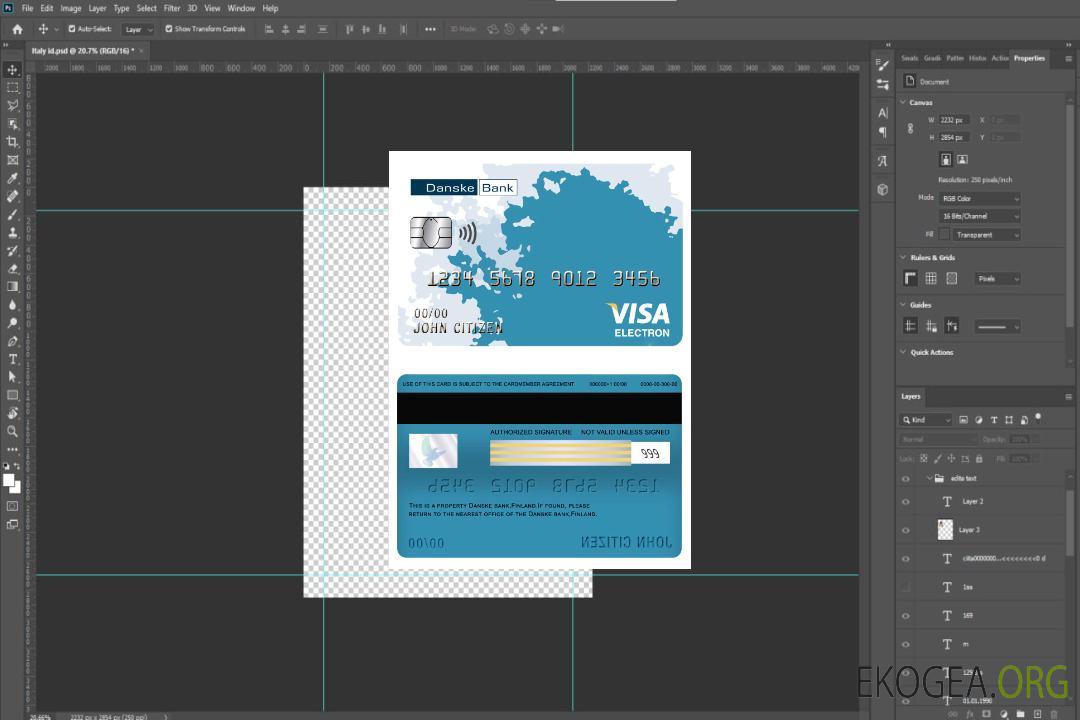Toggle Quick Mask mode icon

[12, 506]
